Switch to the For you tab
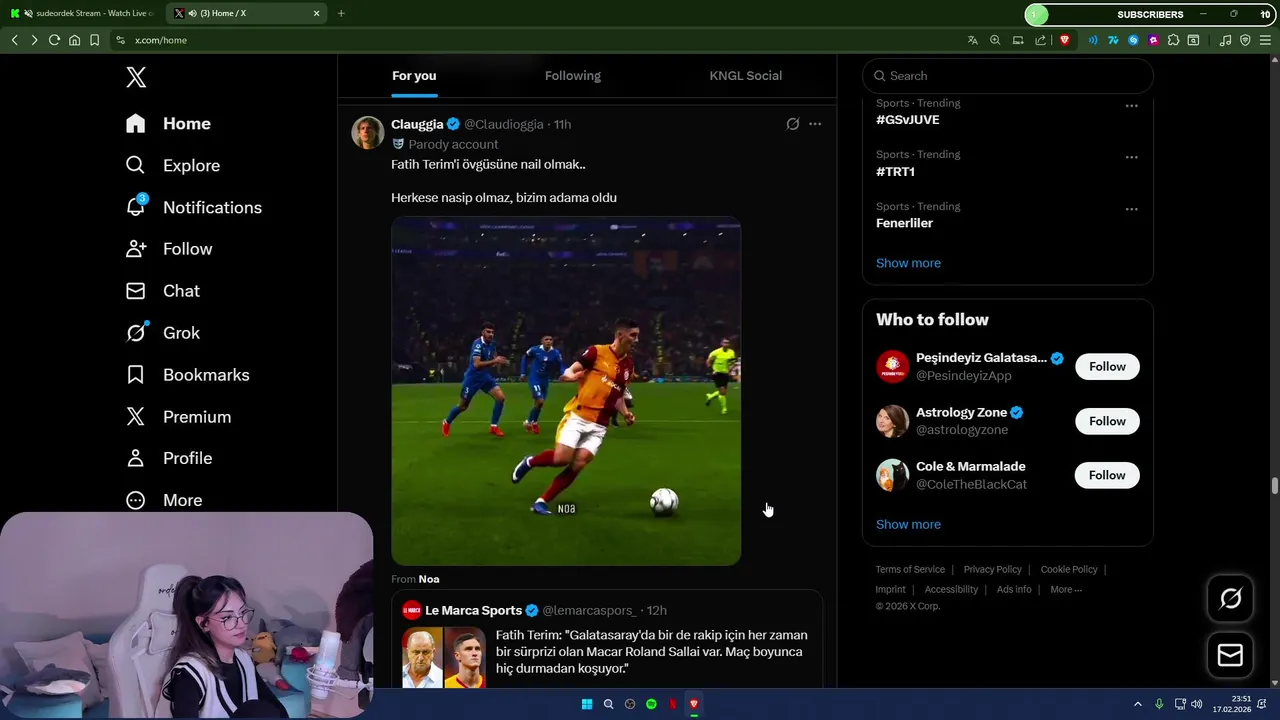Screen dimensions: 1280x720 (x=414, y=76)
